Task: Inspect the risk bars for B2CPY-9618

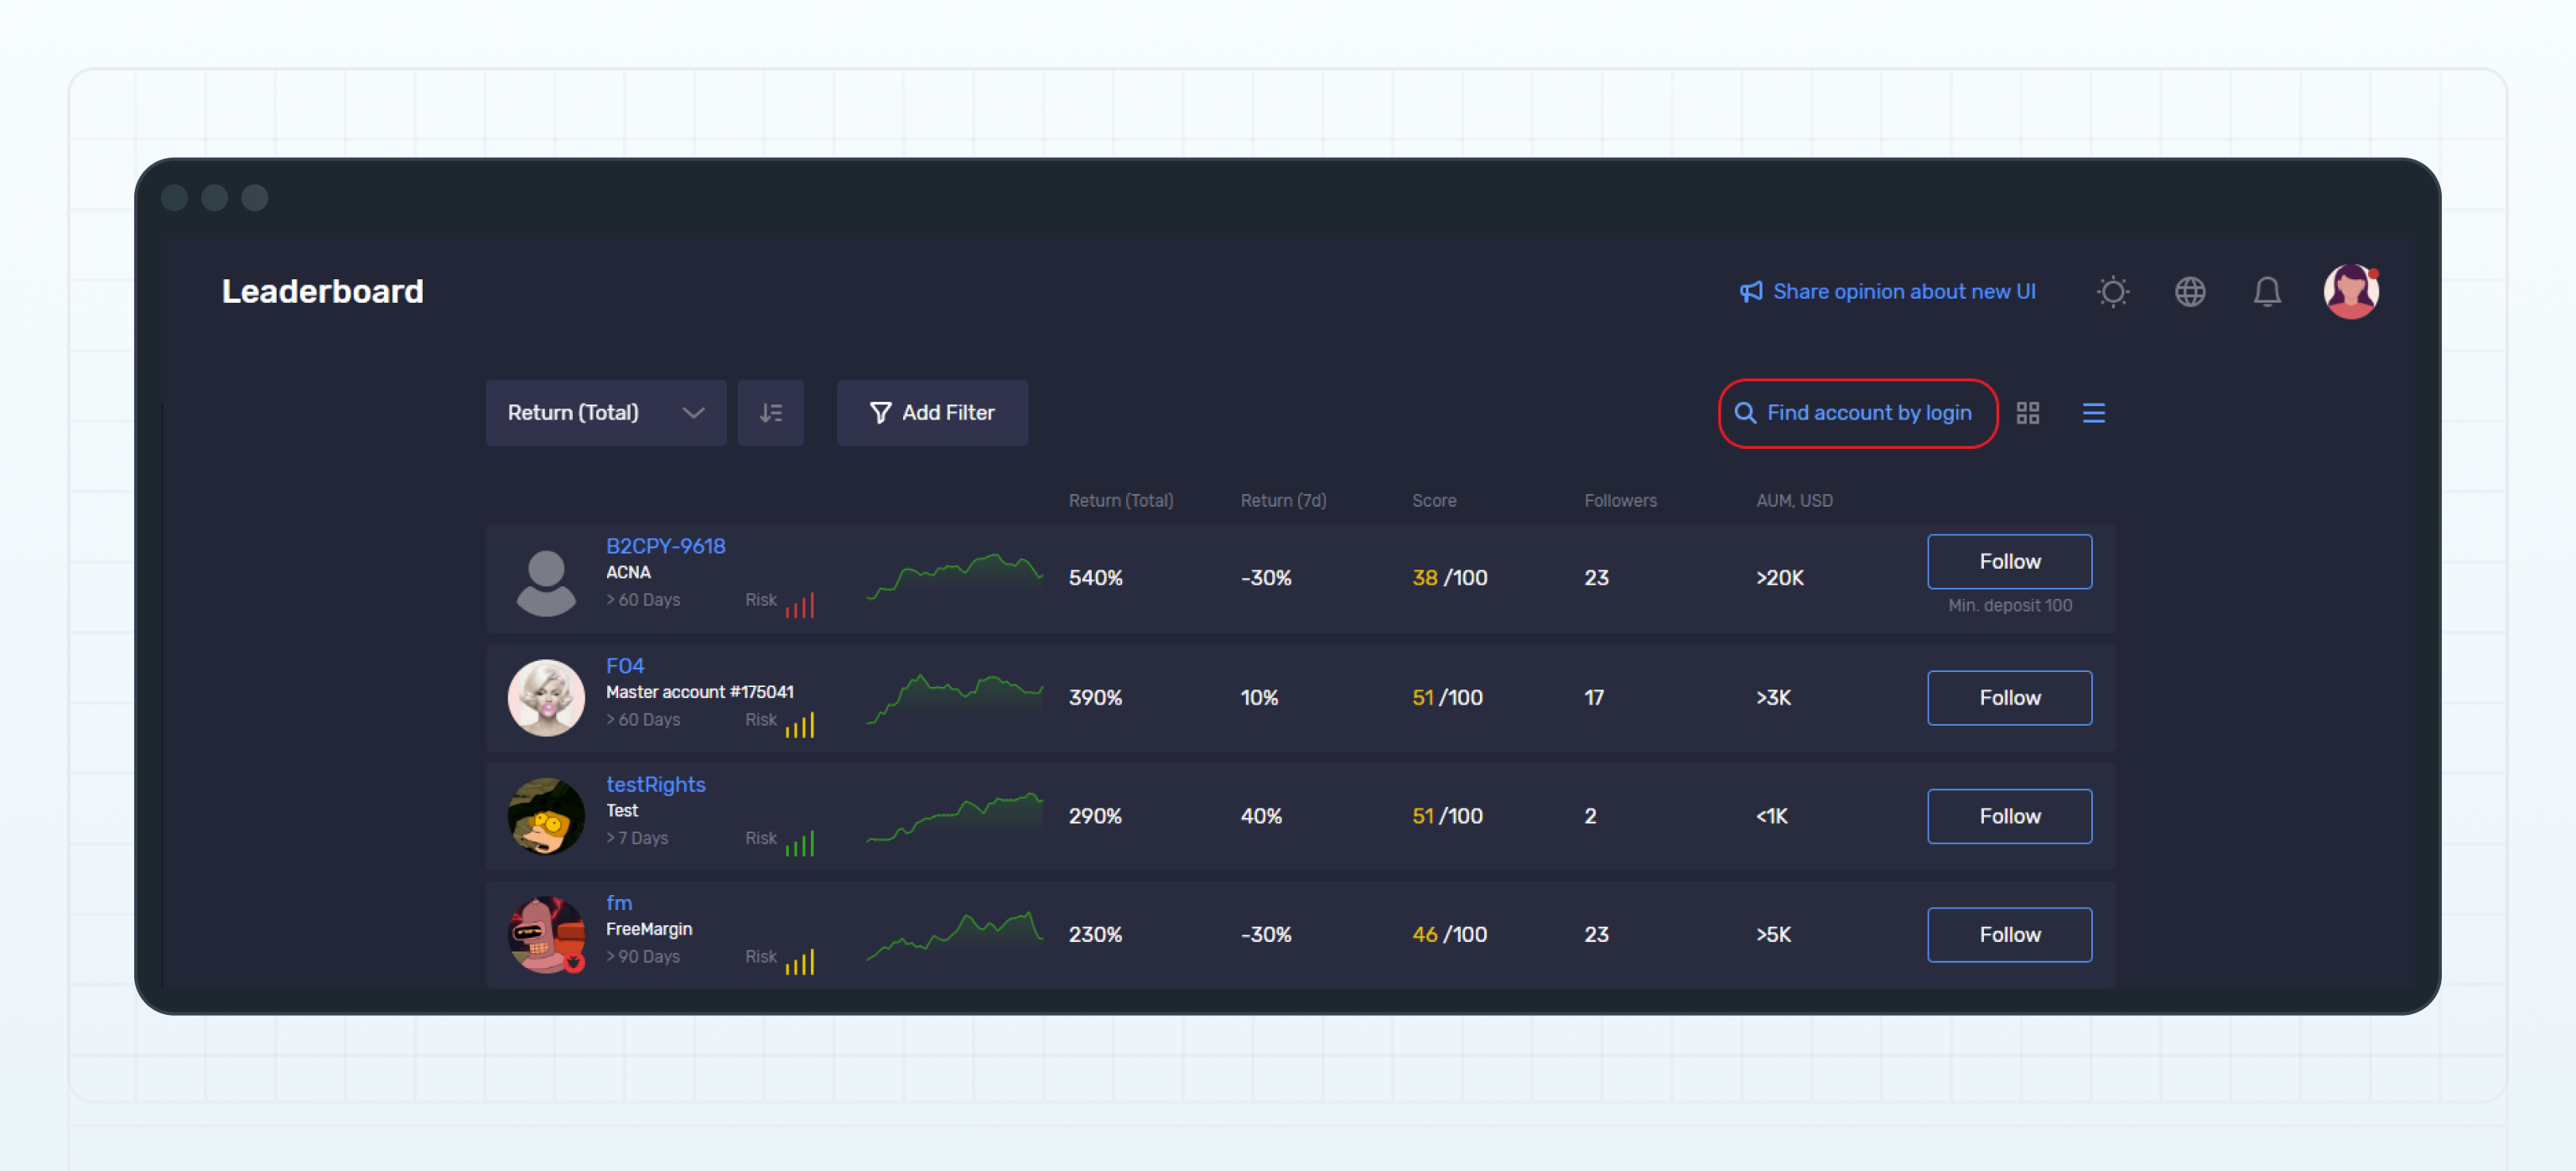Action: click(x=800, y=603)
